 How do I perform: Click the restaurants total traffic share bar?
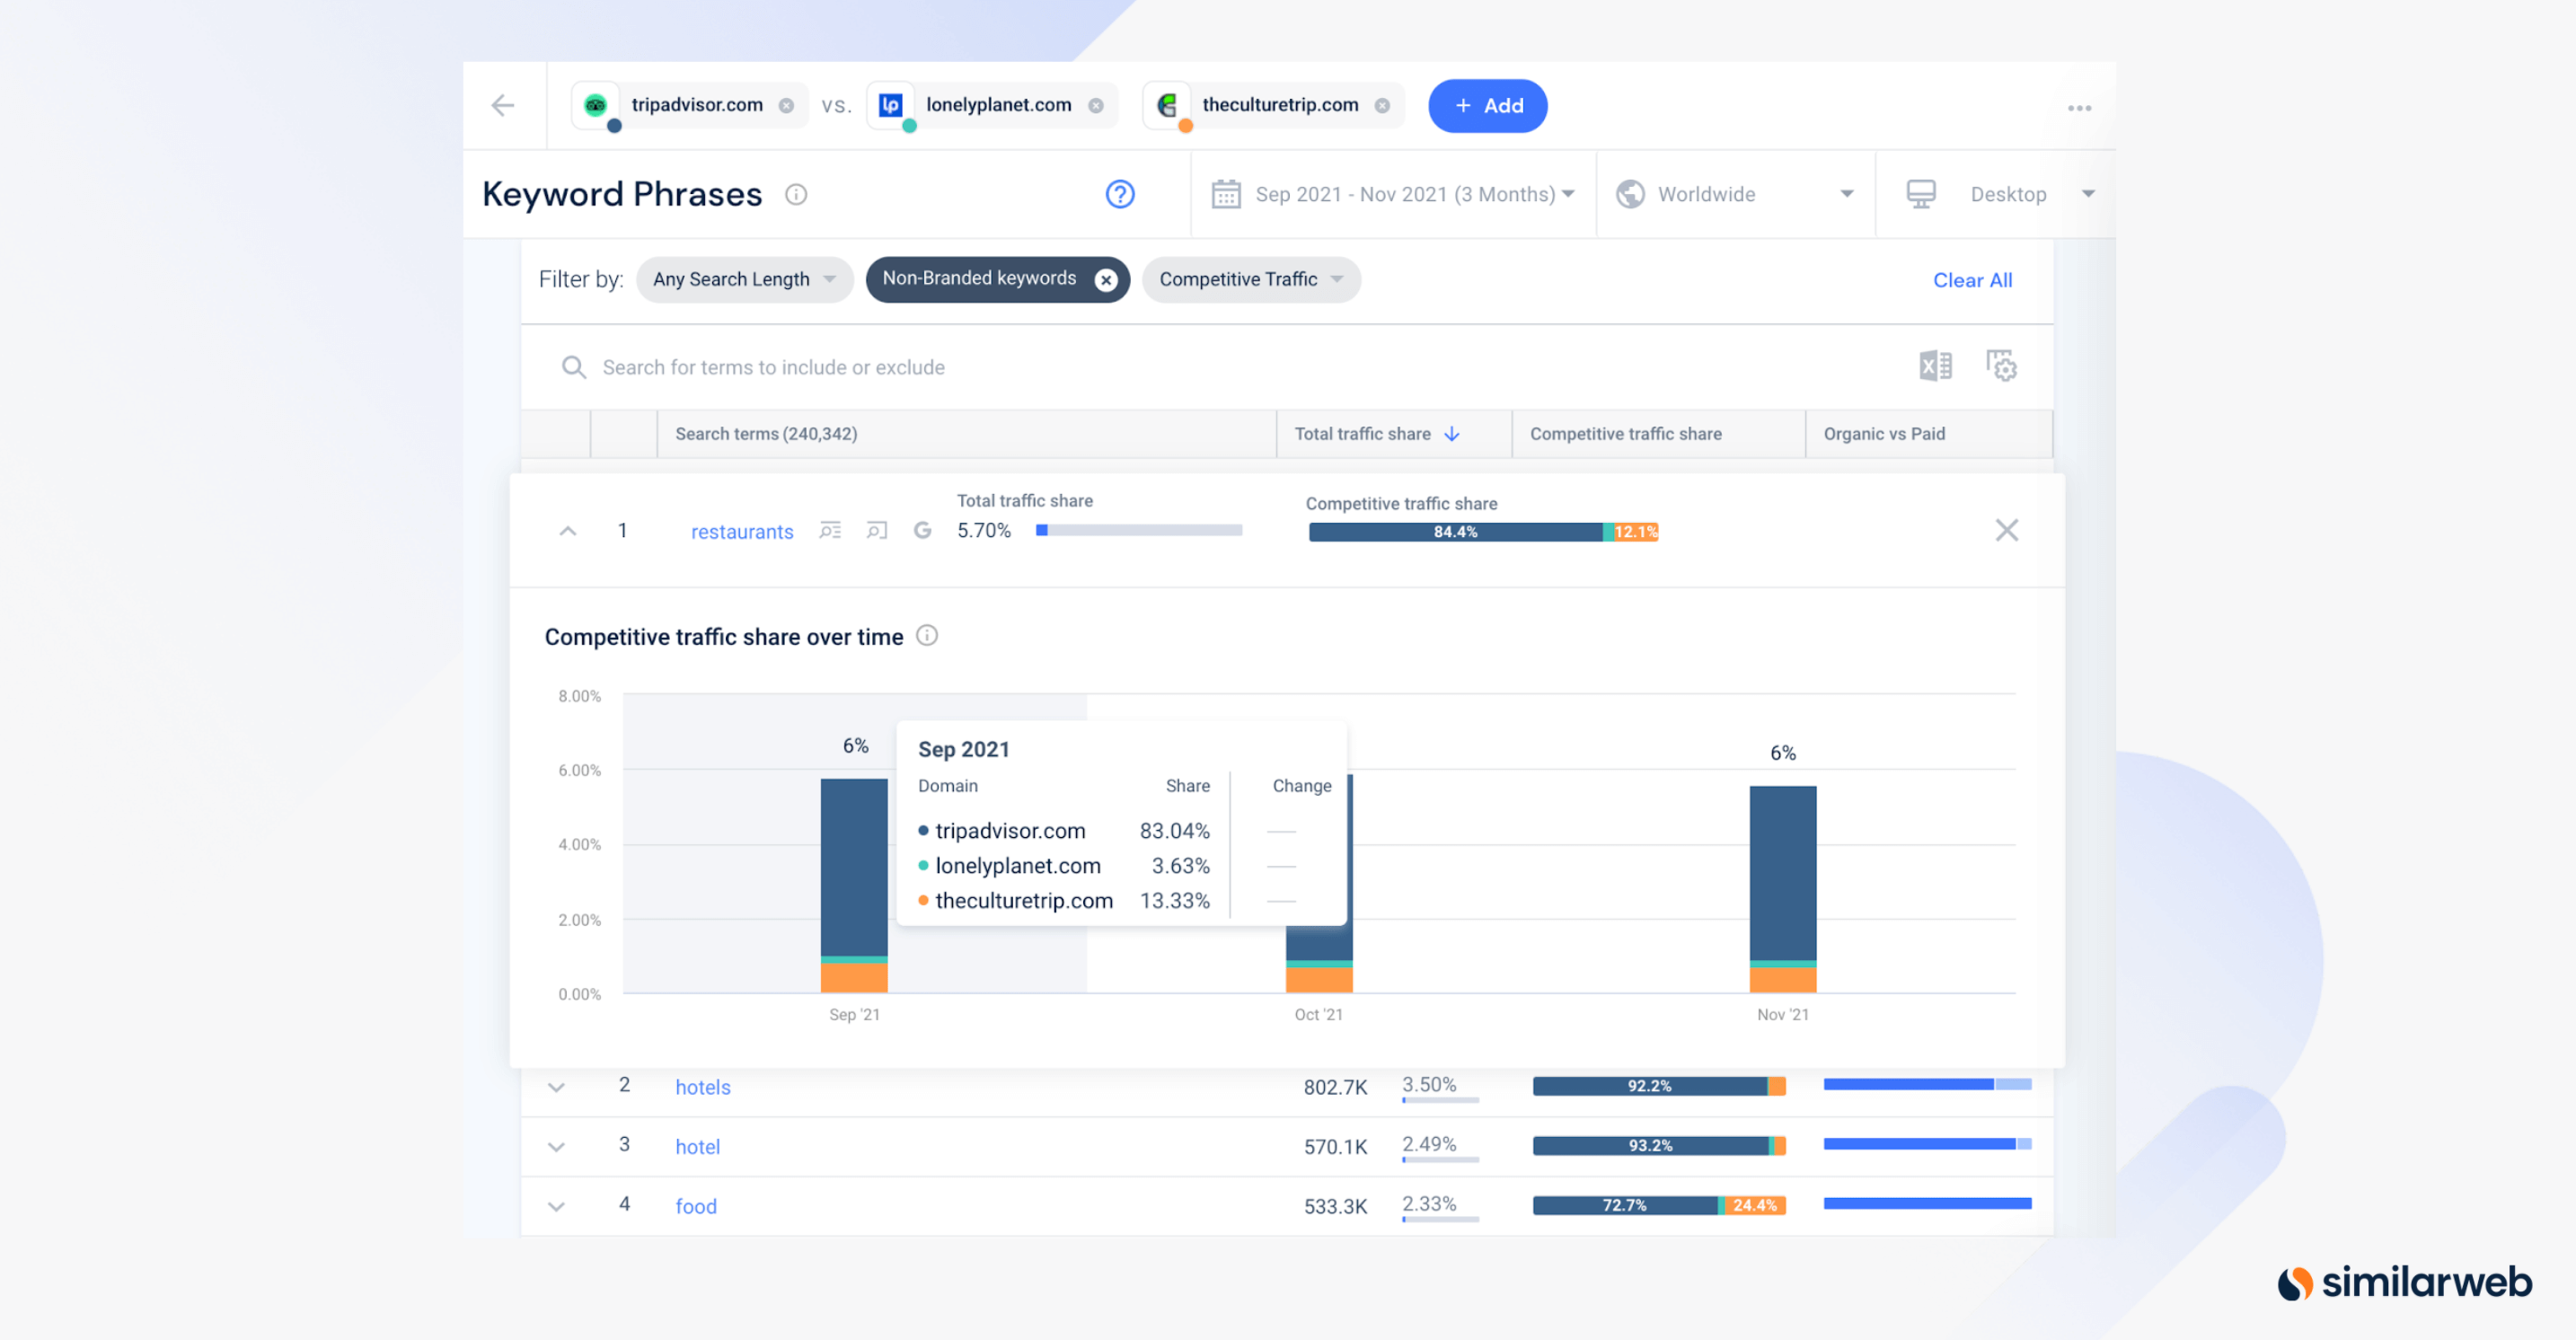(x=1139, y=530)
